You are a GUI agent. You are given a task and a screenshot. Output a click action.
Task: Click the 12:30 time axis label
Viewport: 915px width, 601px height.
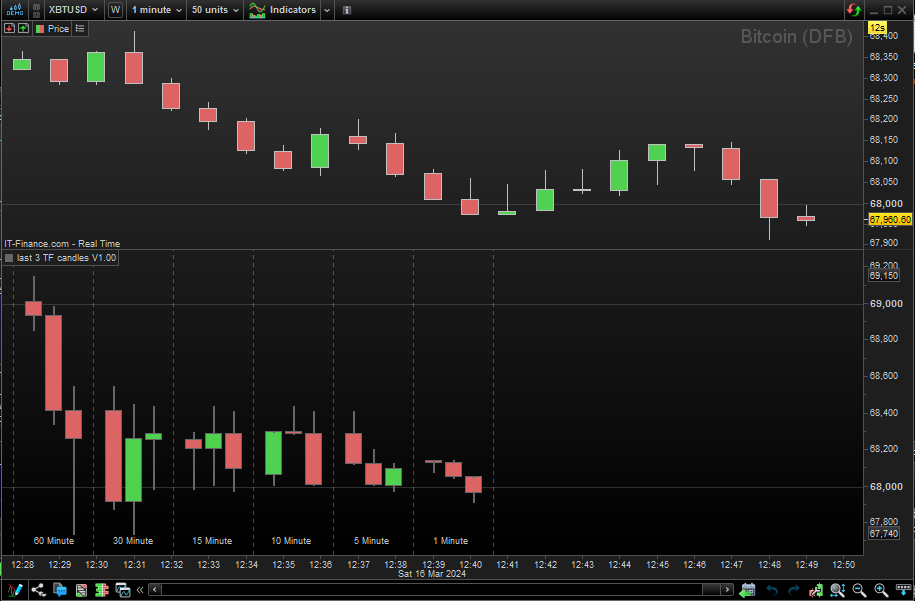pos(96,565)
